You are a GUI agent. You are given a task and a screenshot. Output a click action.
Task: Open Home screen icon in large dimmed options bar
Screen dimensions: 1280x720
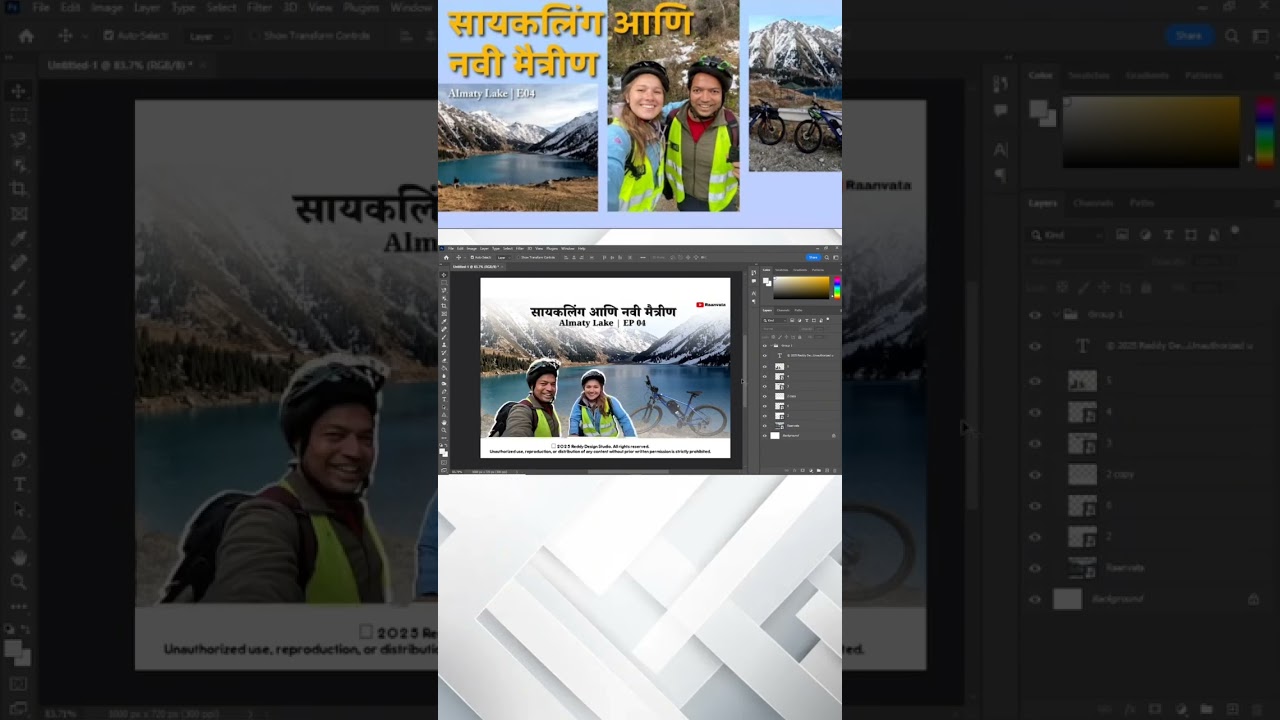(26, 36)
